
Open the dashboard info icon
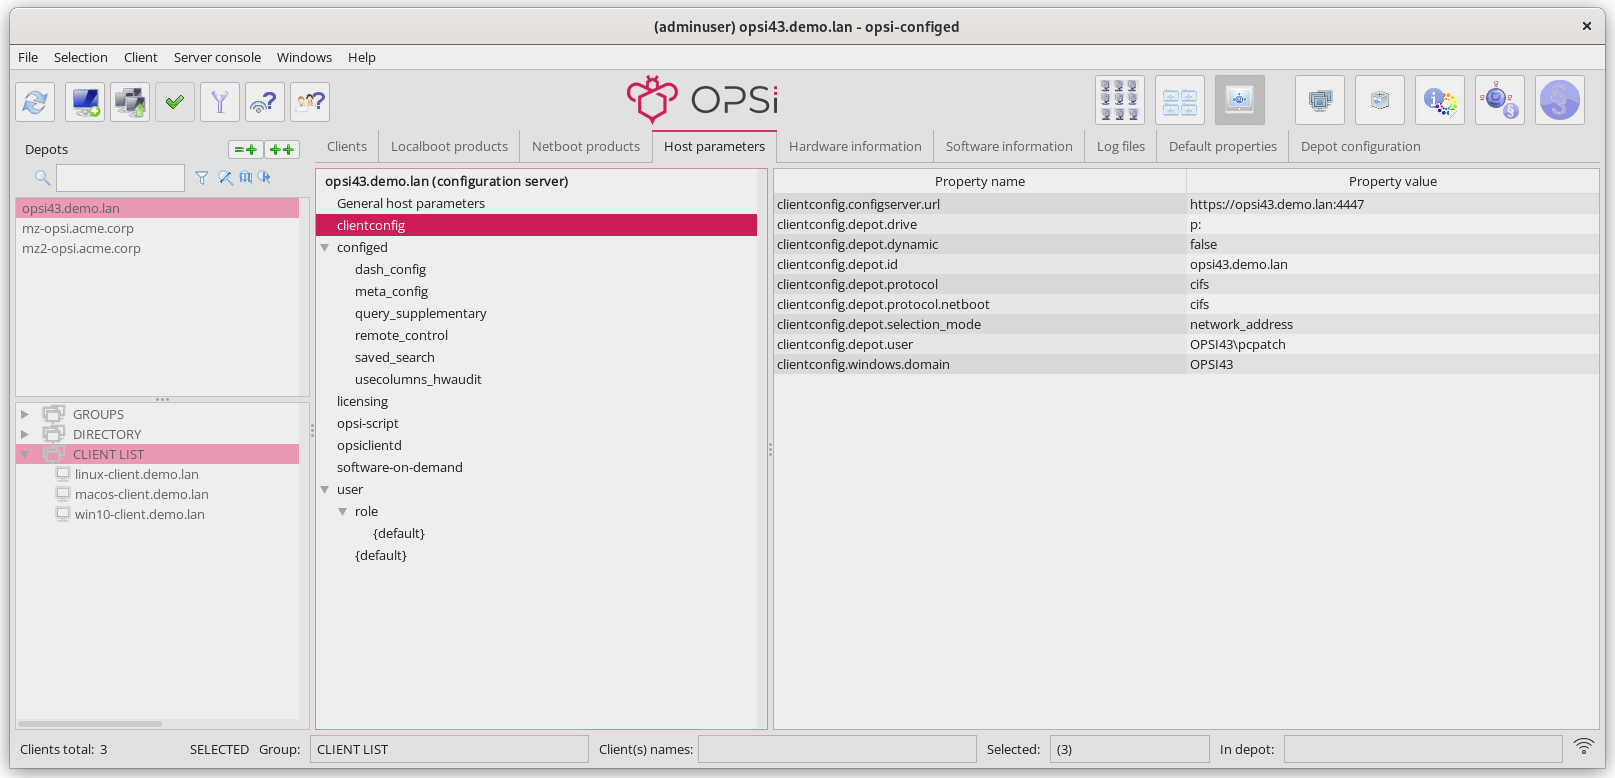point(1440,100)
